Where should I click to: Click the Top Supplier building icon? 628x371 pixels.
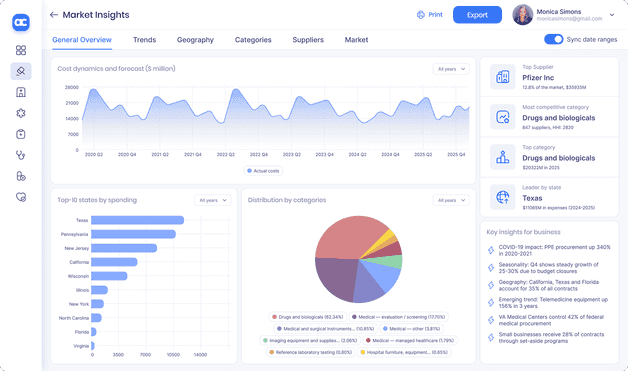tap(503, 77)
